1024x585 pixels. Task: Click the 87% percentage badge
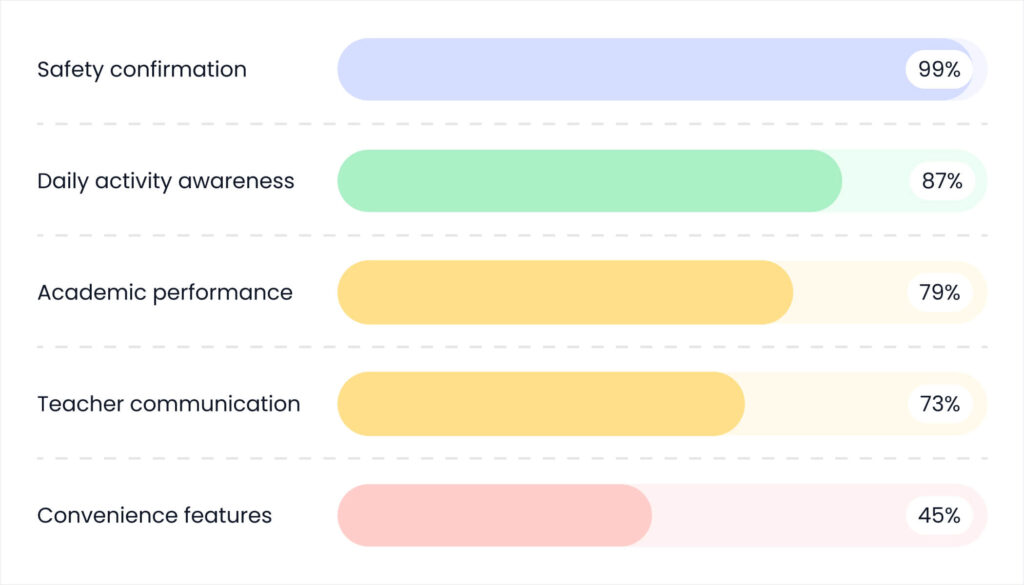(941, 181)
